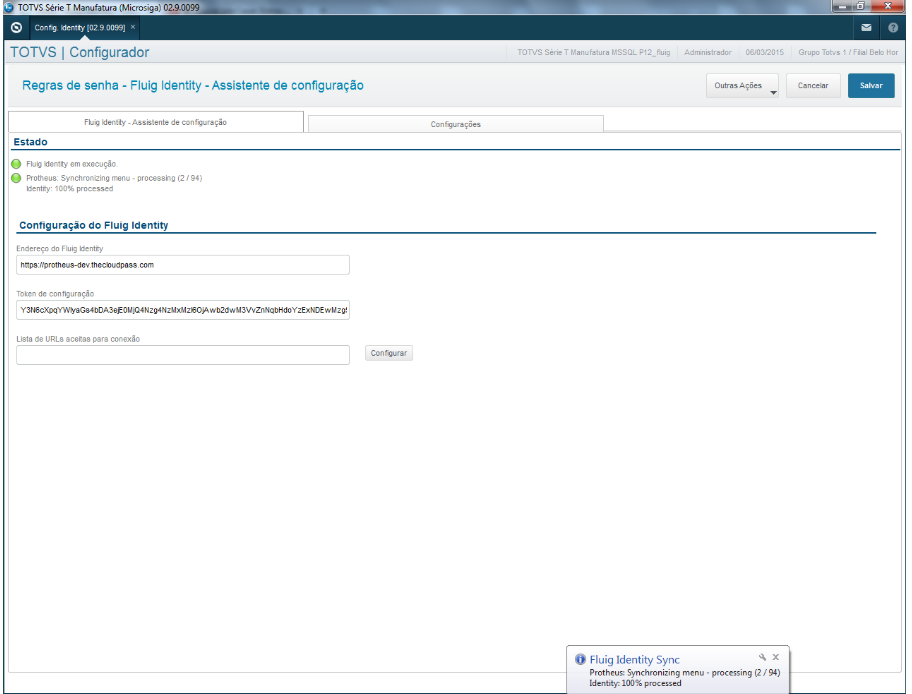
Task: Click the Administrador user label
Action: tap(708, 52)
